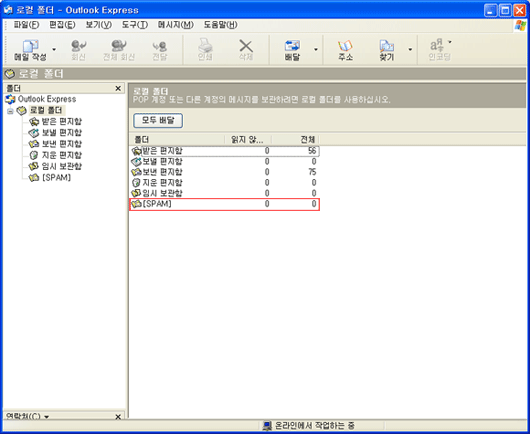Open the 주소 address book icon
Image resolution: width=530 pixels, height=434 pixels.
pos(345,46)
